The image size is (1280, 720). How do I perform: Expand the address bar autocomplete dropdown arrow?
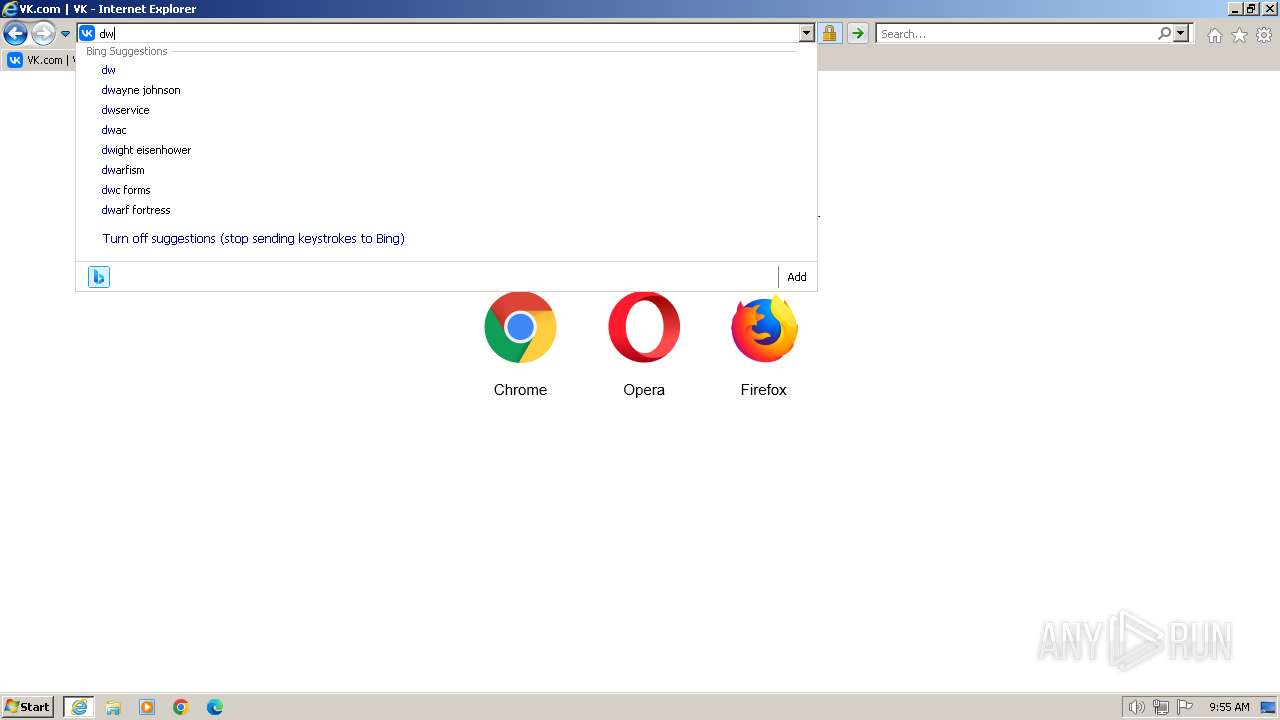pyautogui.click(x=806, y=33)
